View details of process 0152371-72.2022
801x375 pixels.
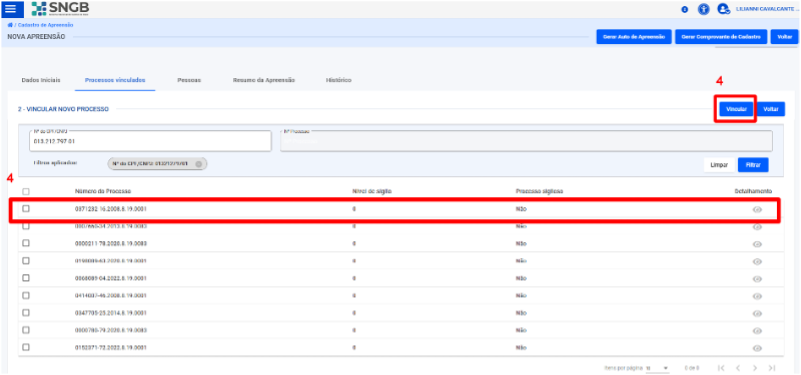point(757,348)
